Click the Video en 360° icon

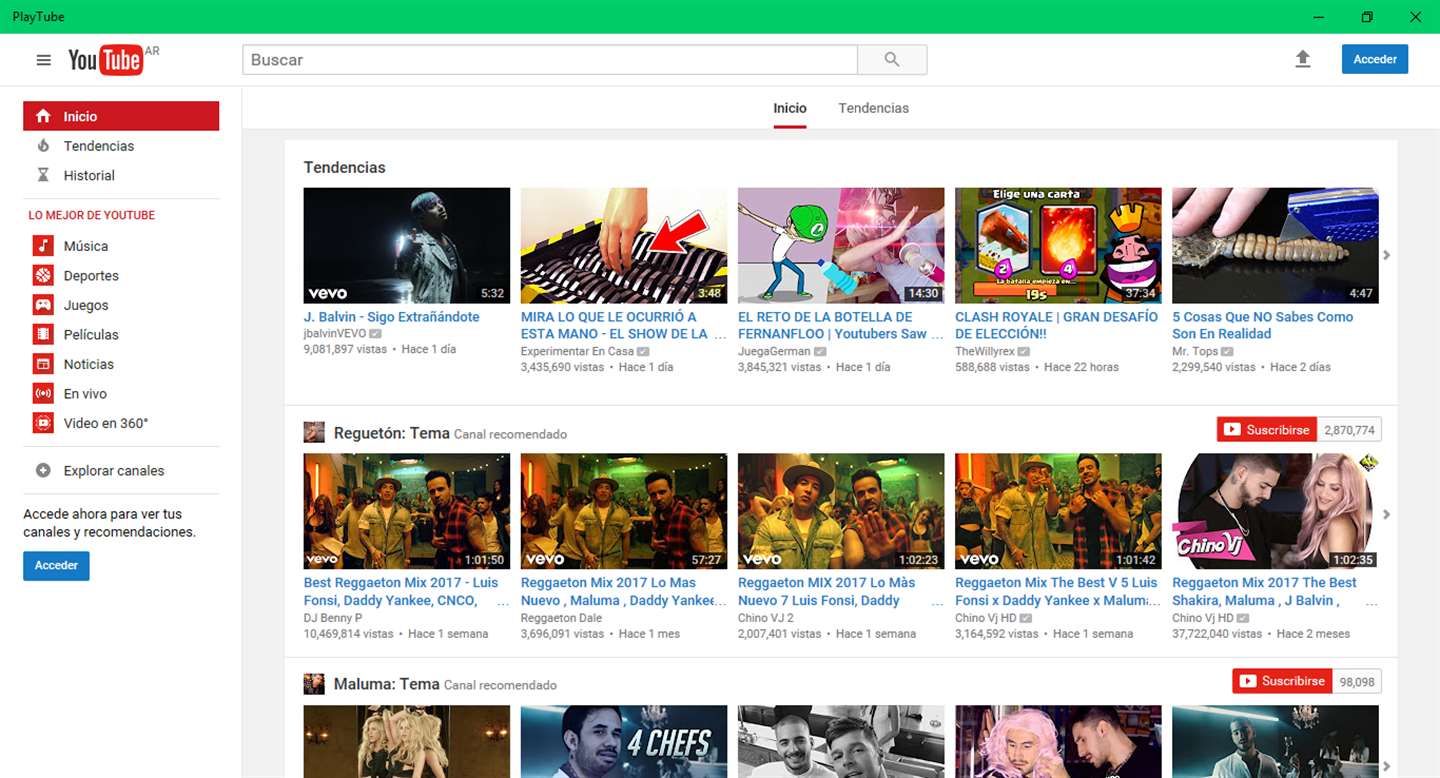point(43,423)
